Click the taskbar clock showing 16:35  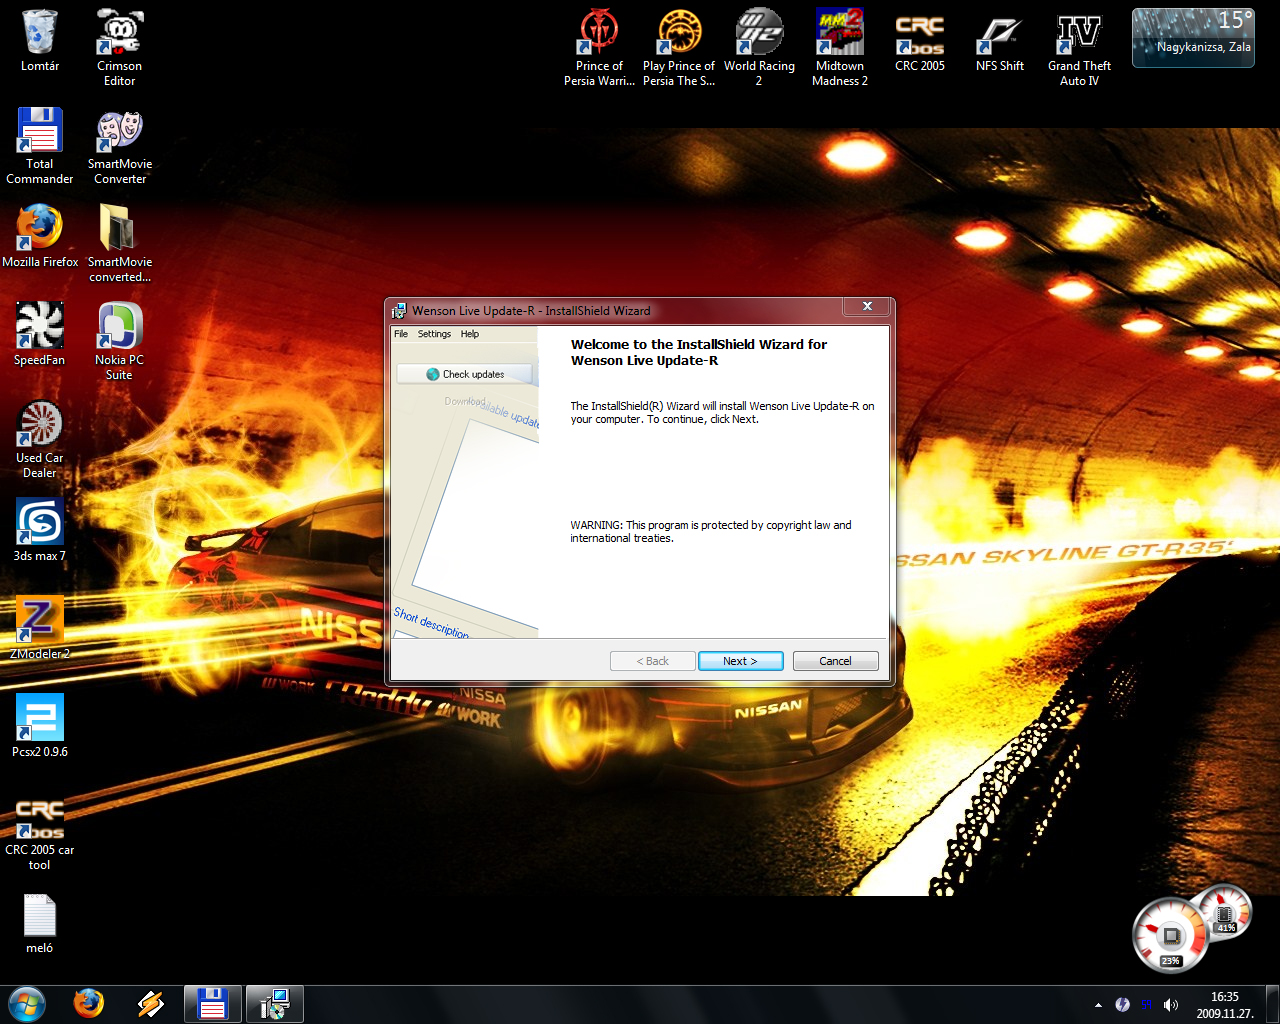pos(1224,1005)
